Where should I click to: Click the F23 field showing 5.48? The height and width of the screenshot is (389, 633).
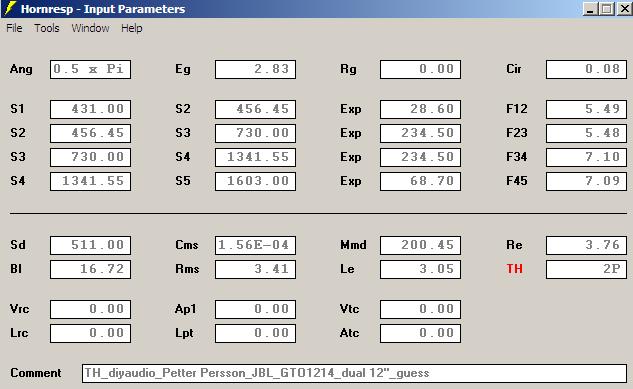[586, 133]
